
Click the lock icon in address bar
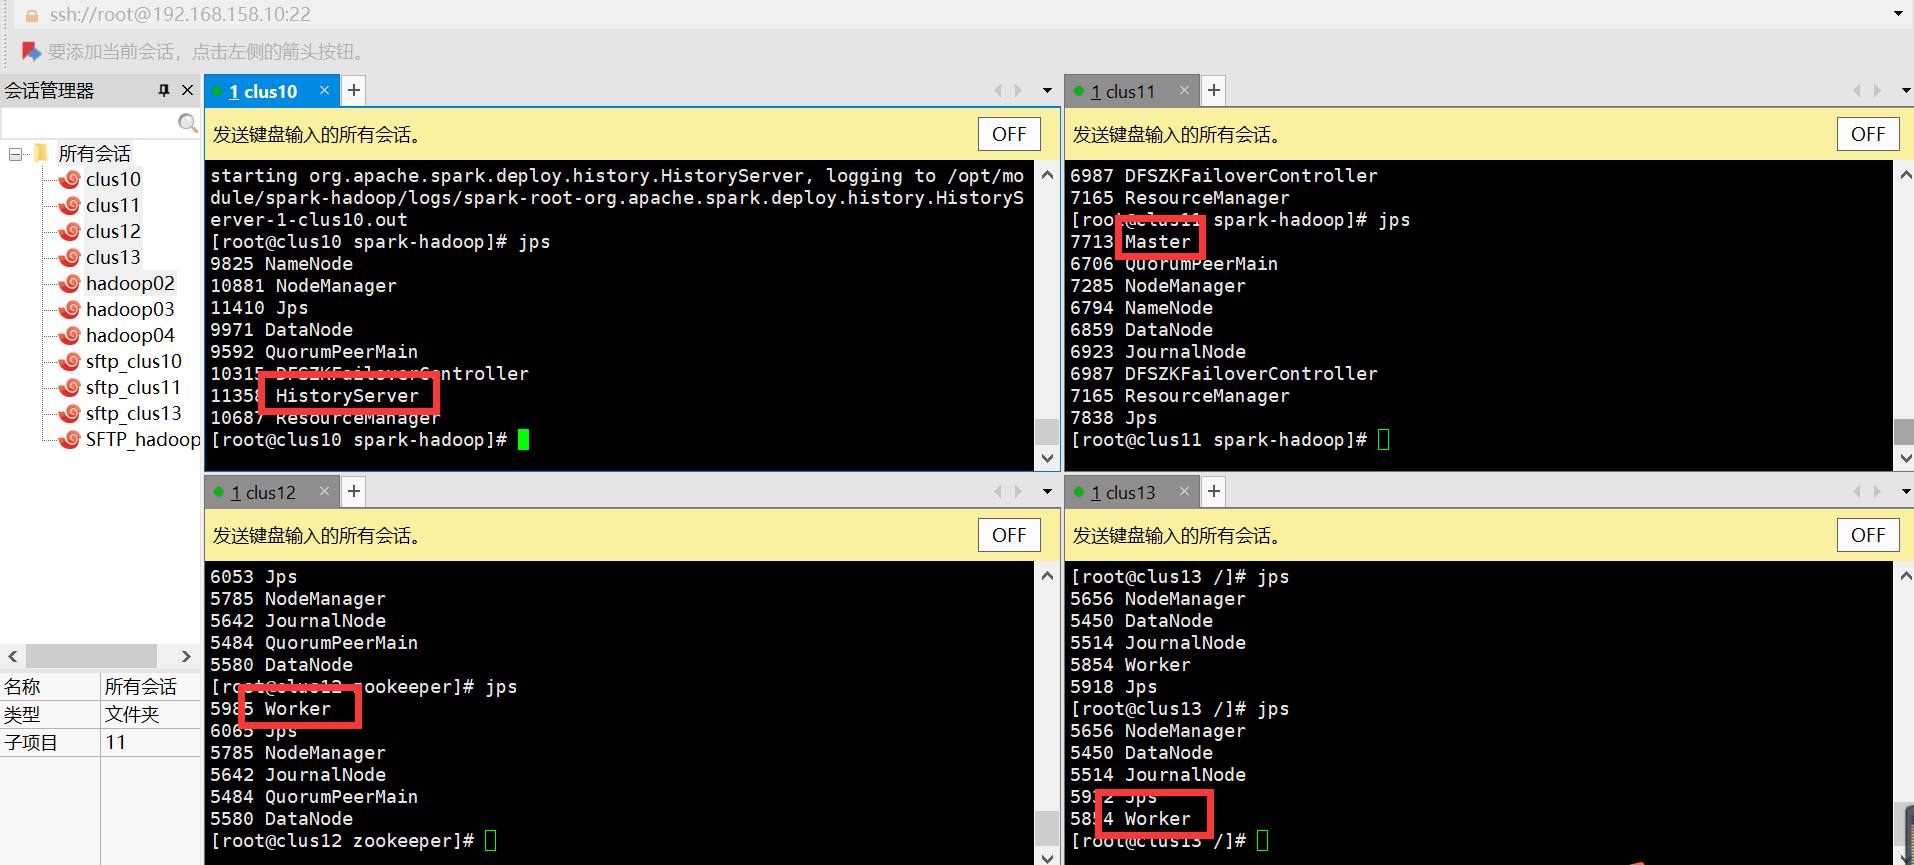31,15
